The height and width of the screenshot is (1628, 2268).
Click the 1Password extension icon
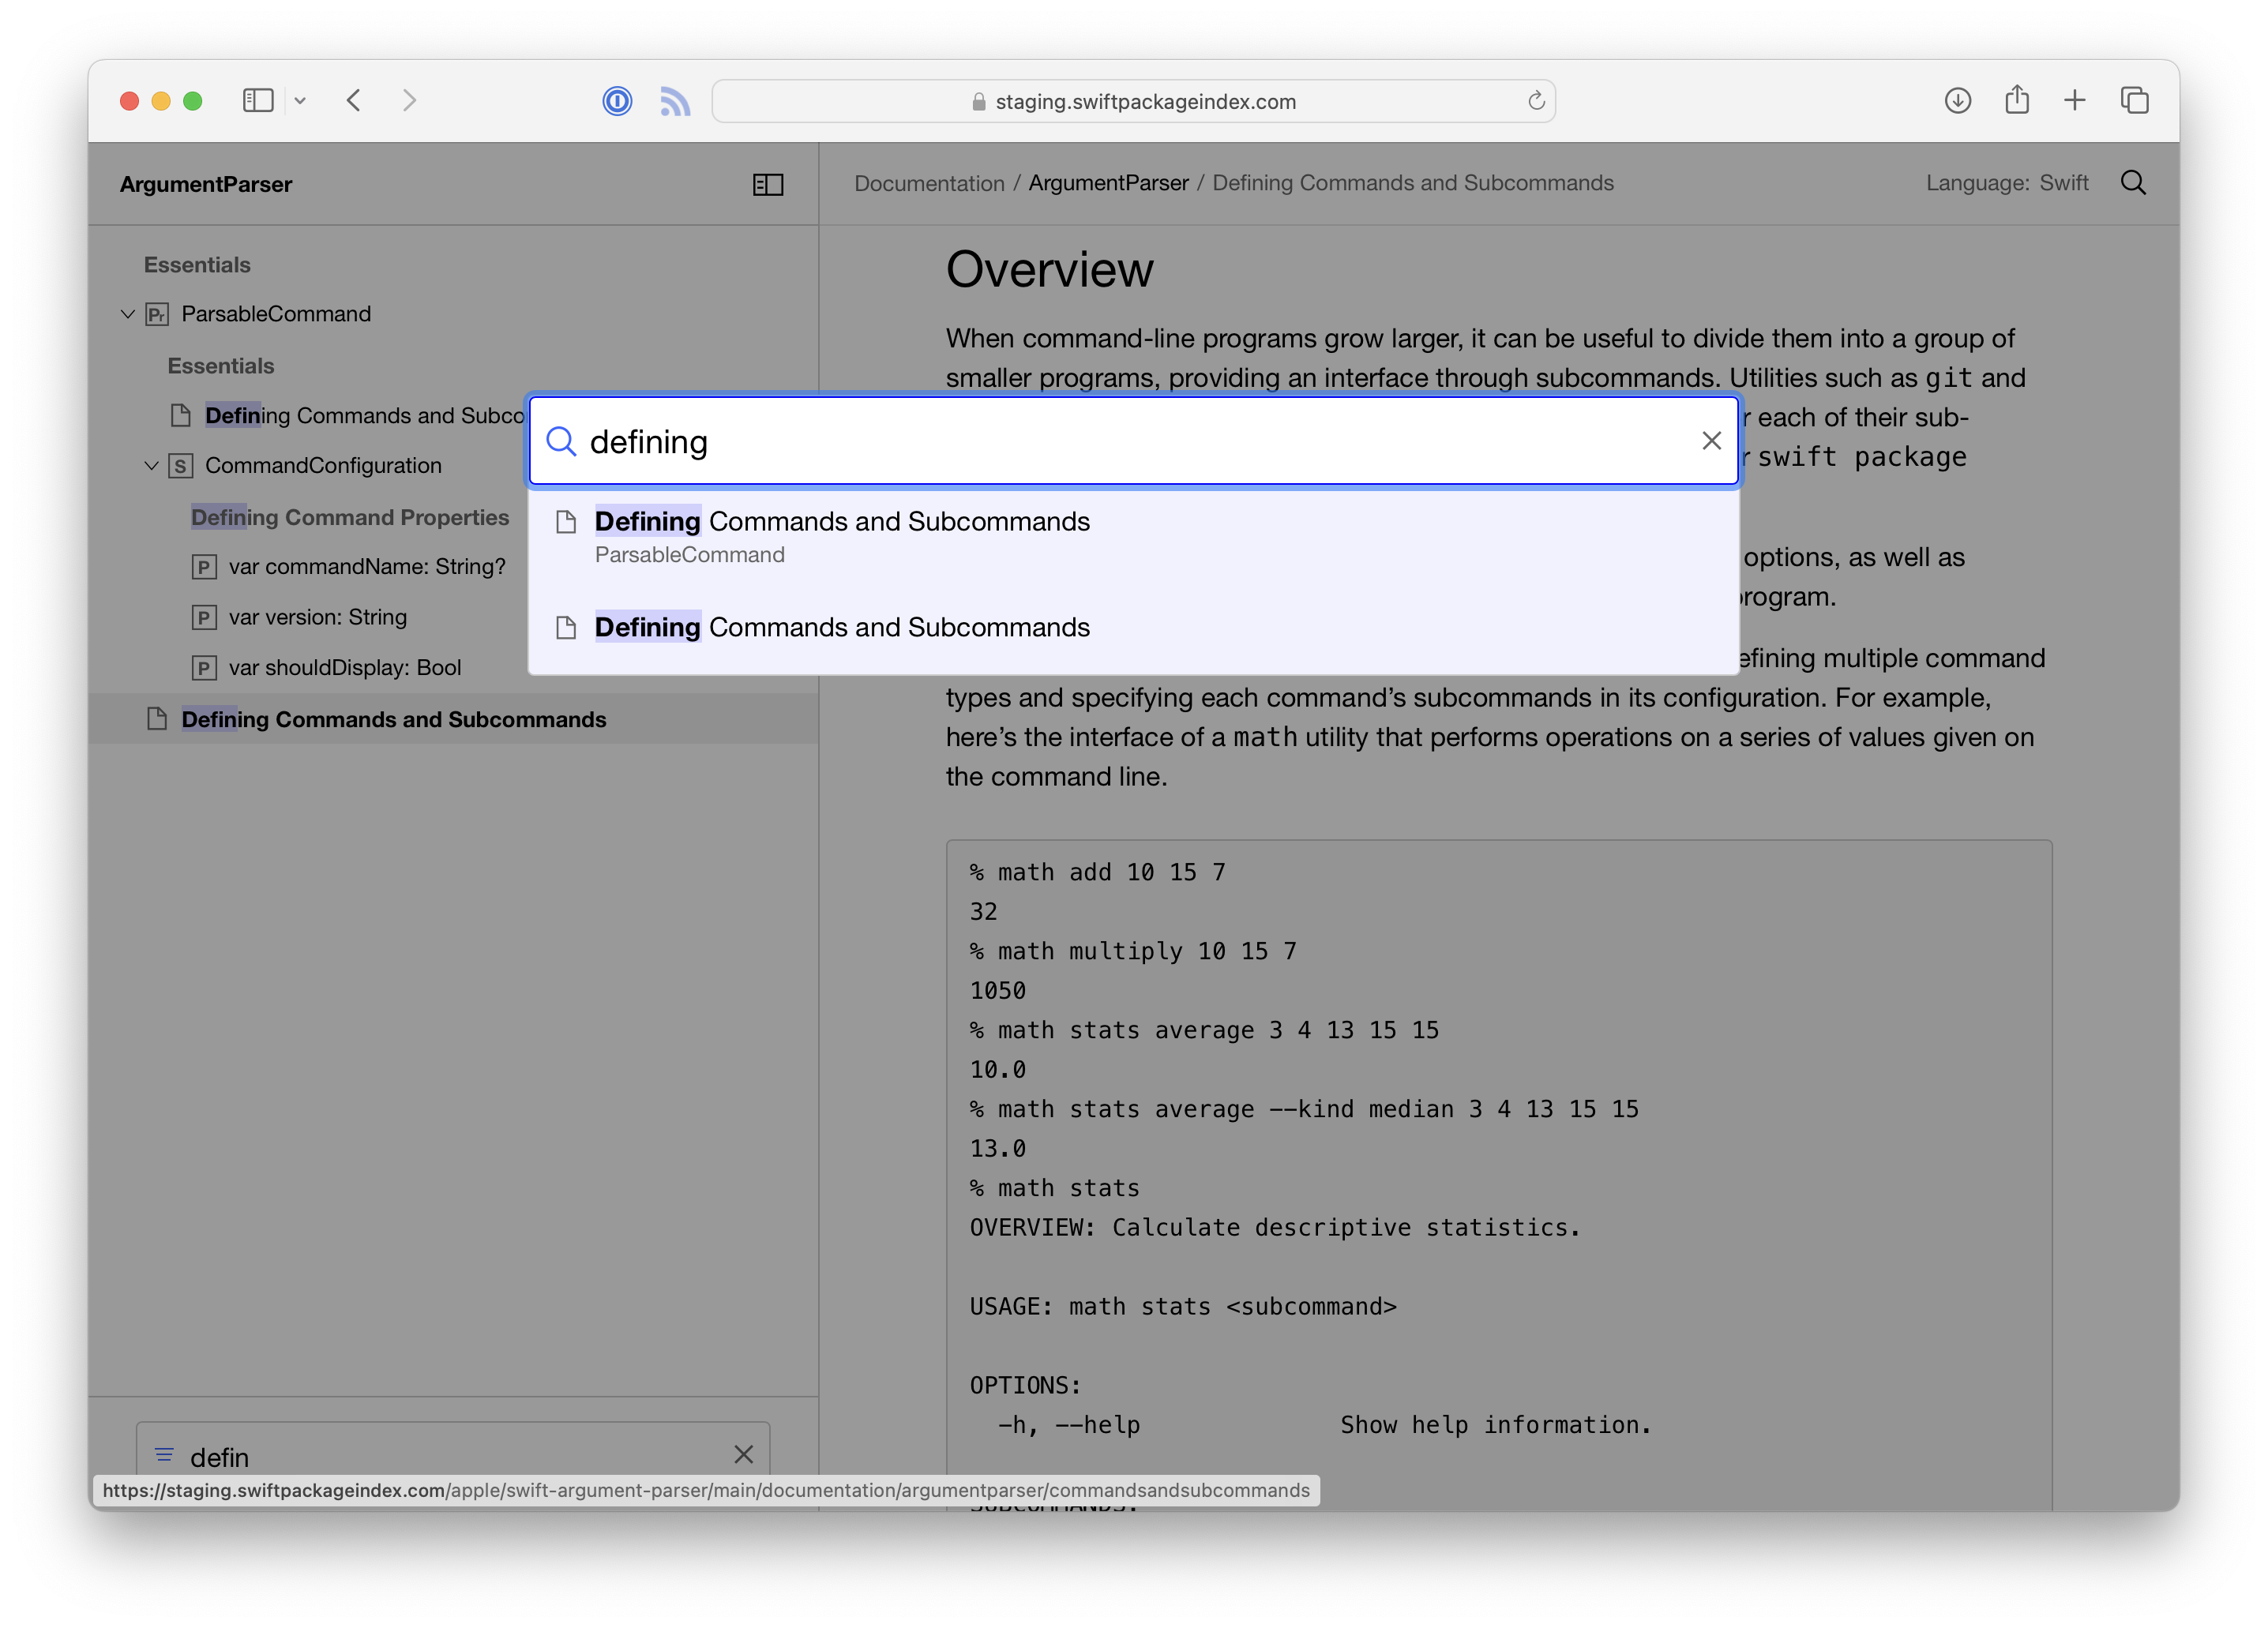[617, 101]
